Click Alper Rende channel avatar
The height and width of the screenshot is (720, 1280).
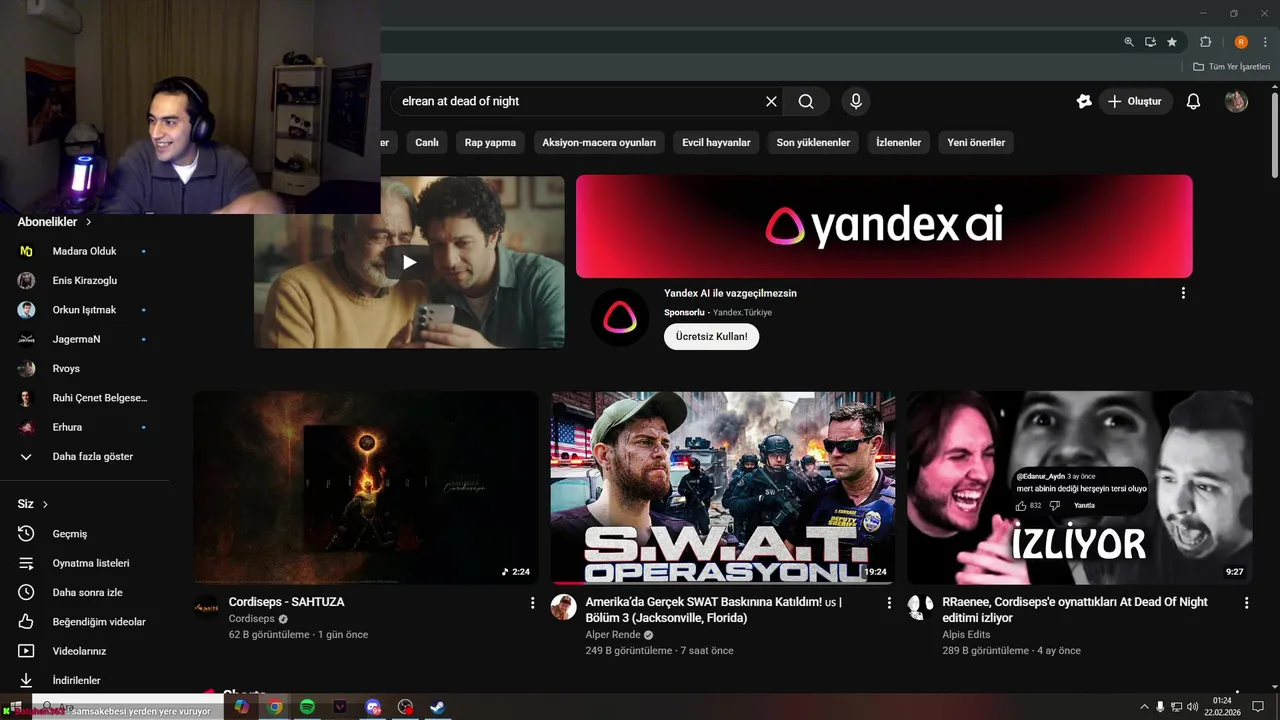pyautogui.click(x=564, y=607)
